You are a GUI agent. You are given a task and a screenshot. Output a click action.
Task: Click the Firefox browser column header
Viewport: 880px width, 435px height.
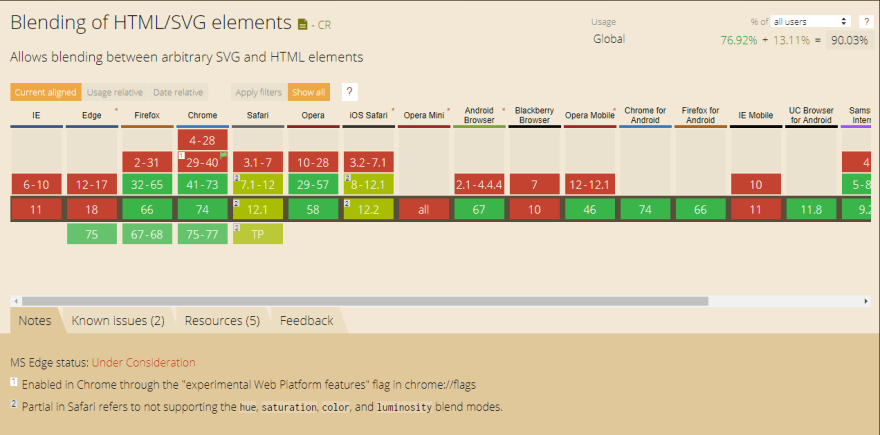[147, 115]
